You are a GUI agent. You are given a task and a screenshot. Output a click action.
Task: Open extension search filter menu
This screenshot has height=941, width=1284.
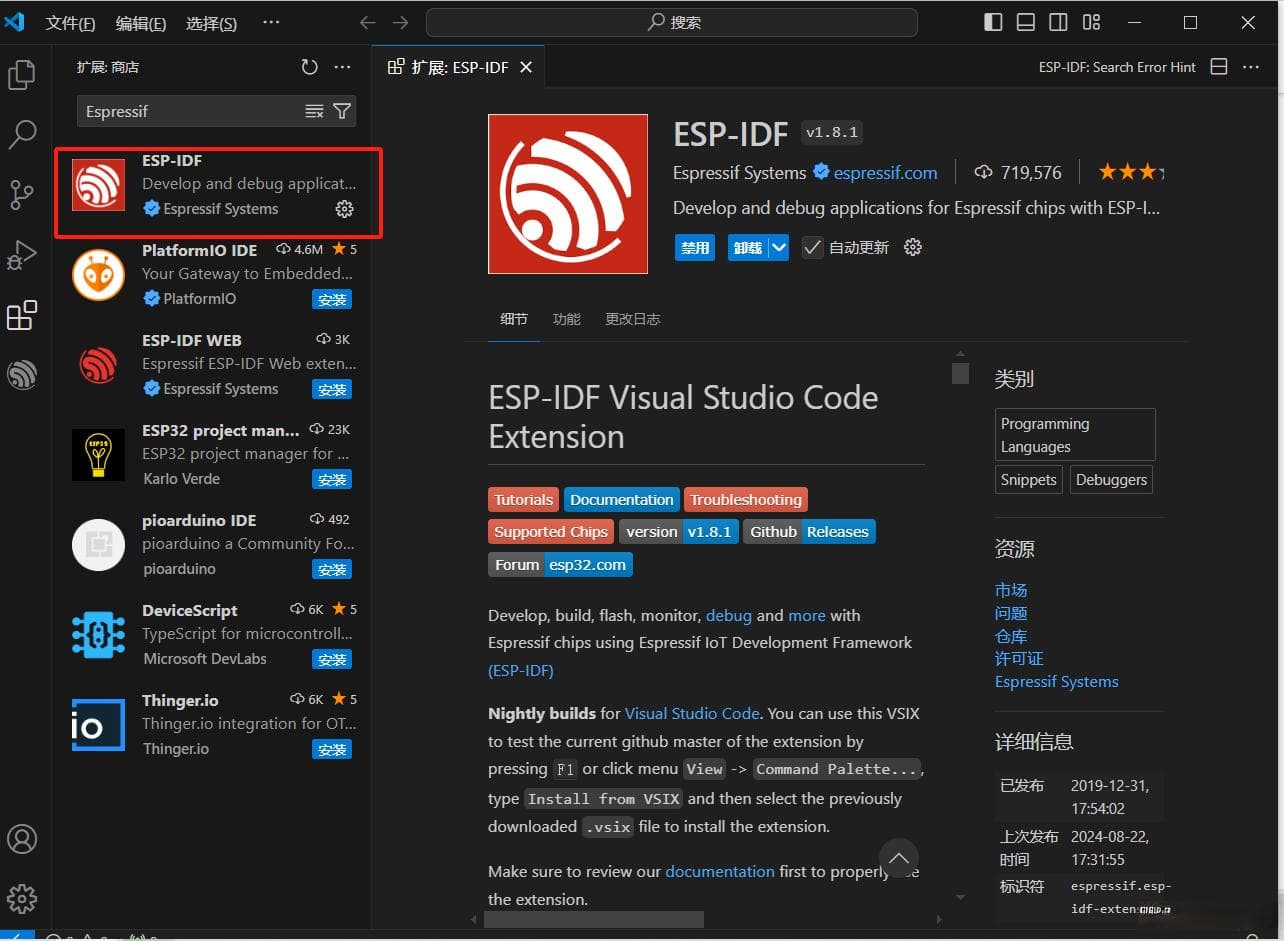[x=342, y=111]
